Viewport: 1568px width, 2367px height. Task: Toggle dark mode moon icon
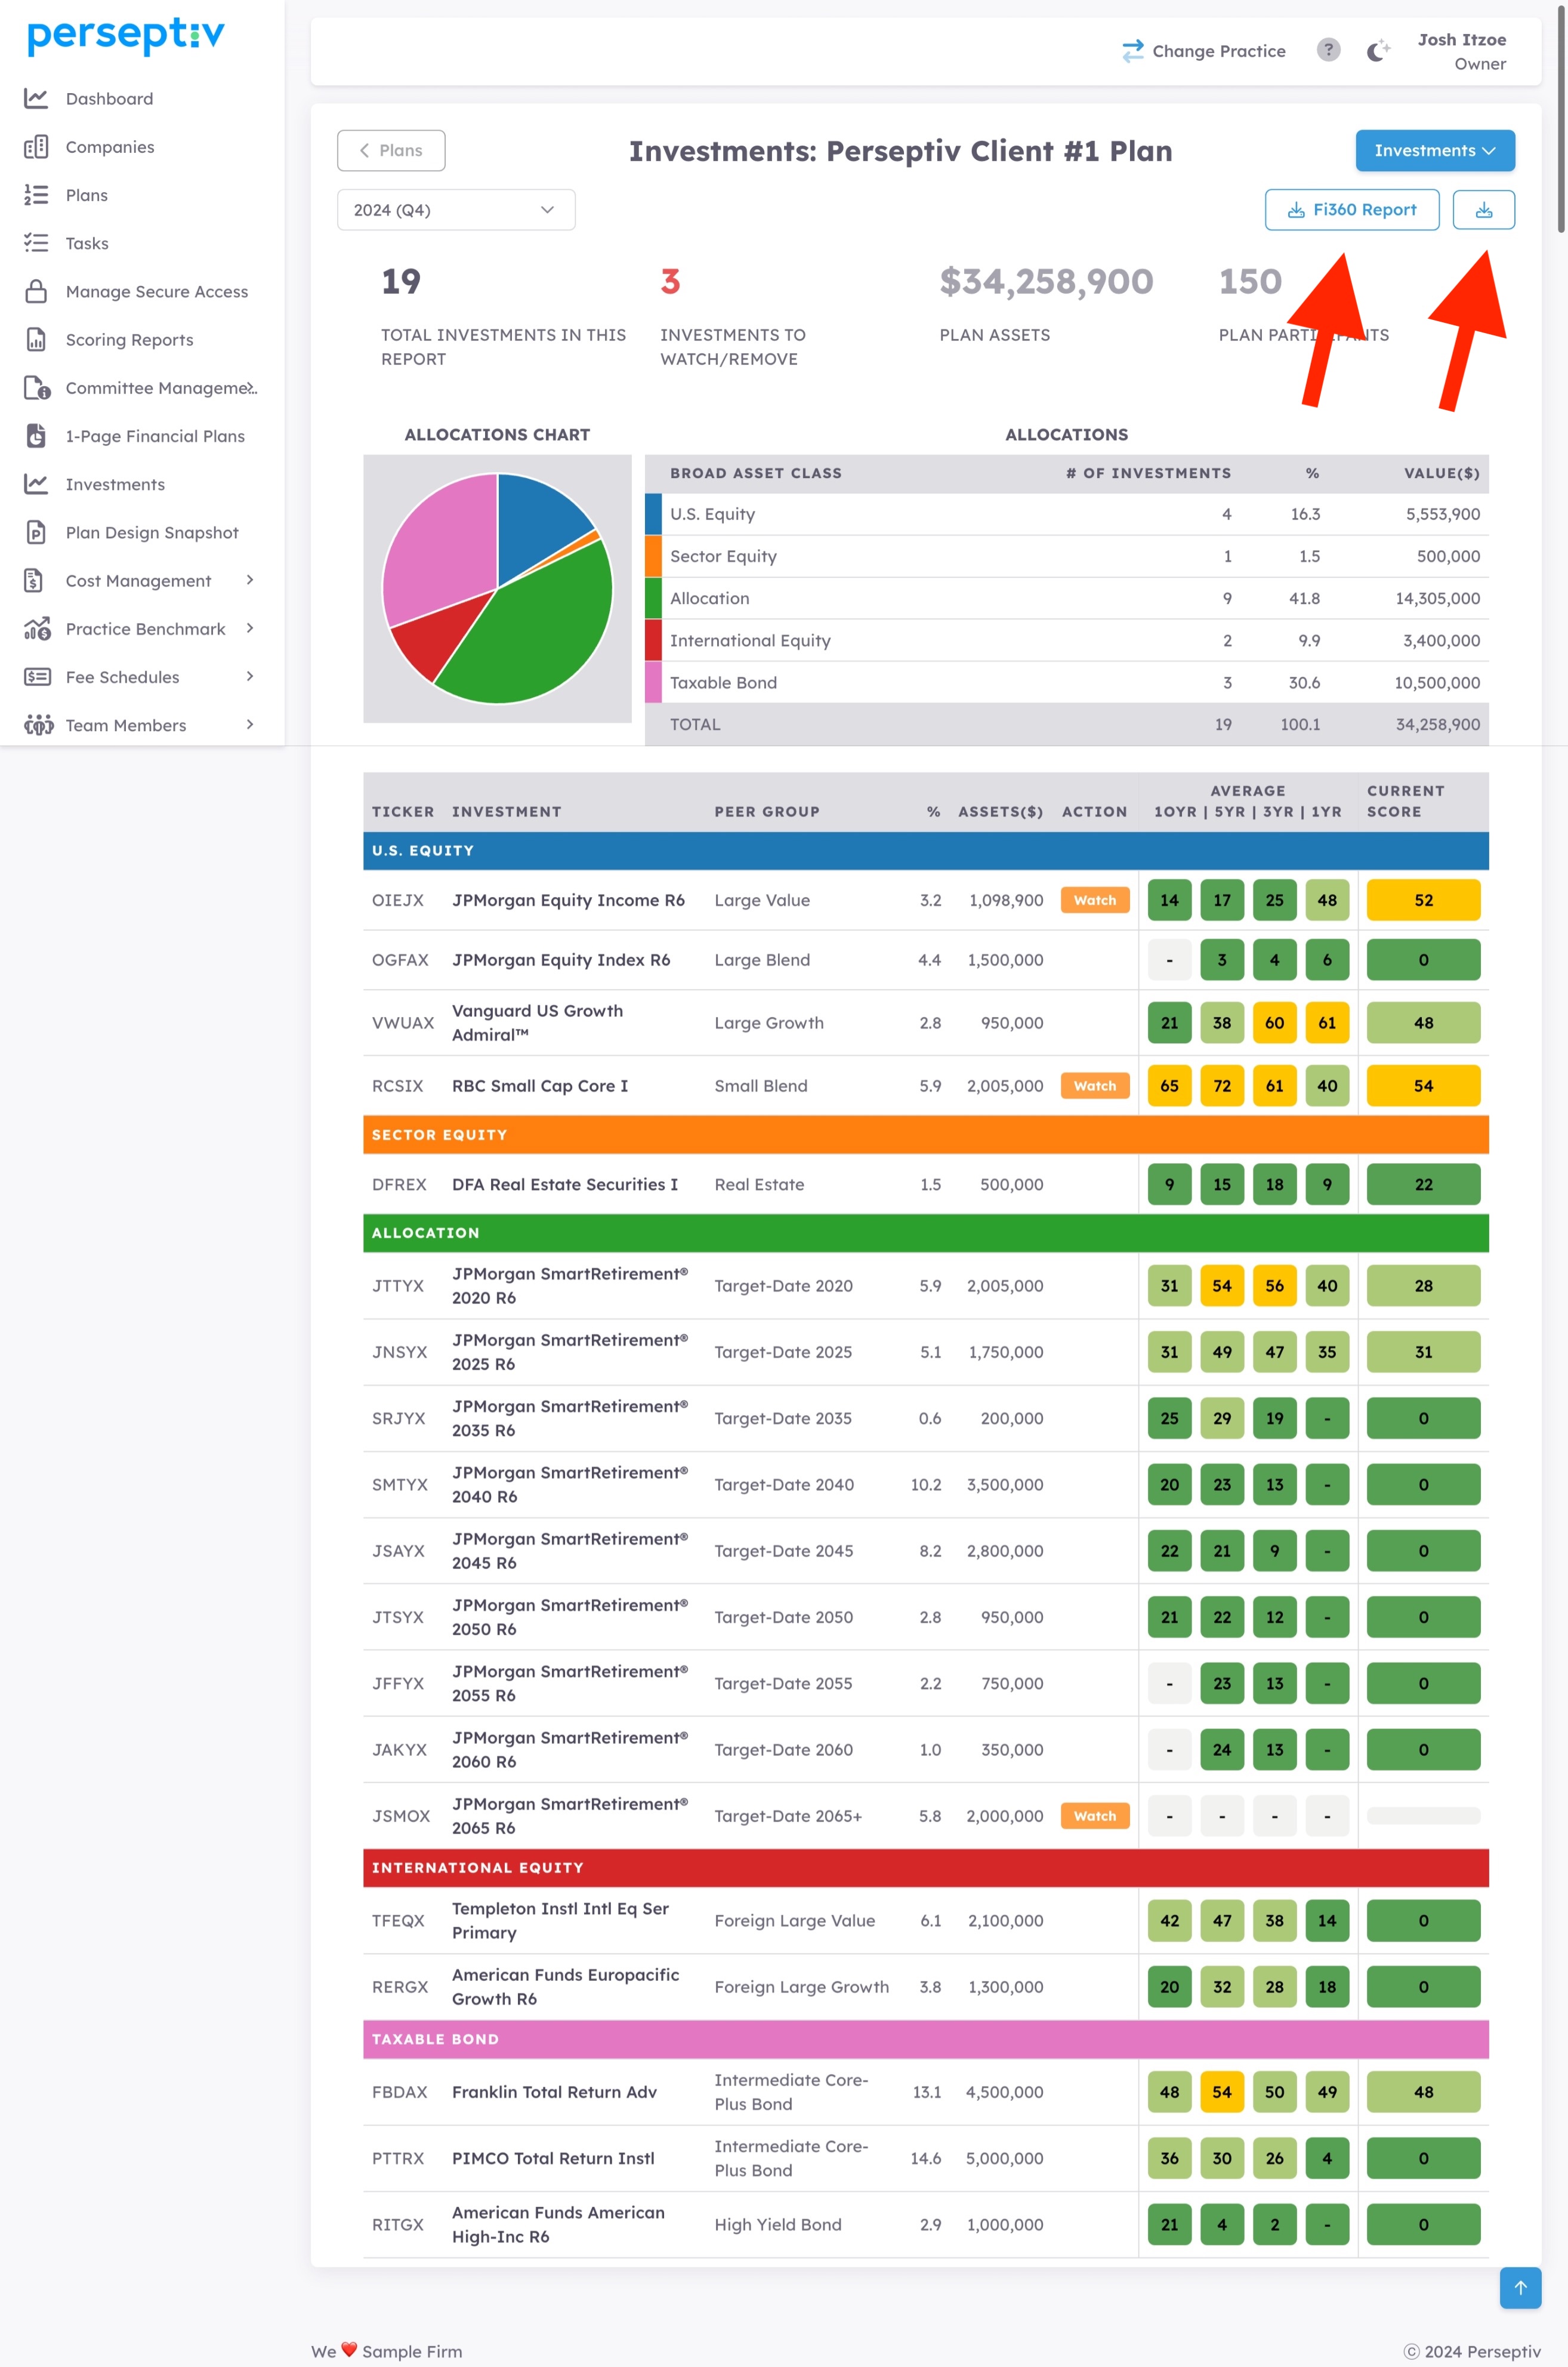tap(1377, 51)
